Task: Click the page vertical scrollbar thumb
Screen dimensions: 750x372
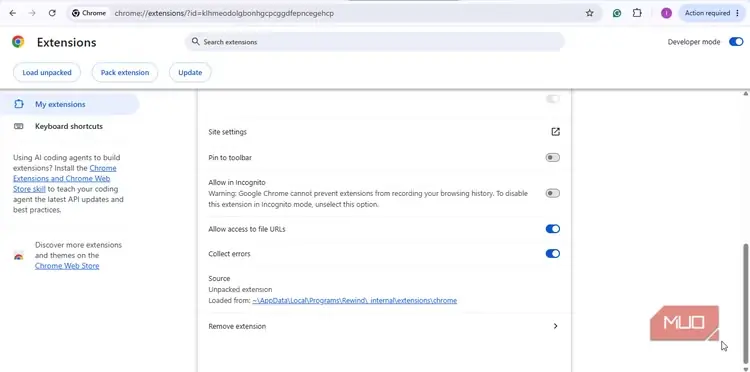Action: coord(745,305)
